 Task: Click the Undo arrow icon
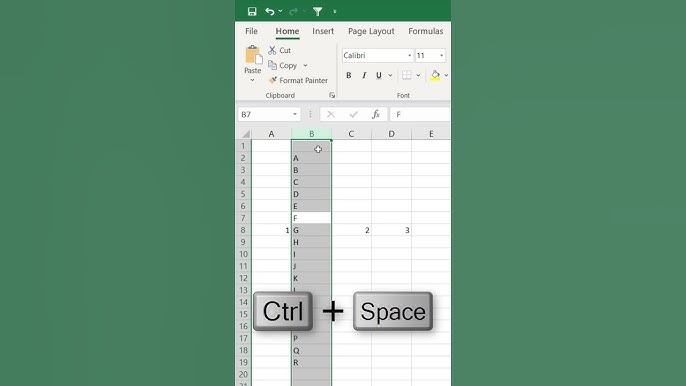coord(270,11)
